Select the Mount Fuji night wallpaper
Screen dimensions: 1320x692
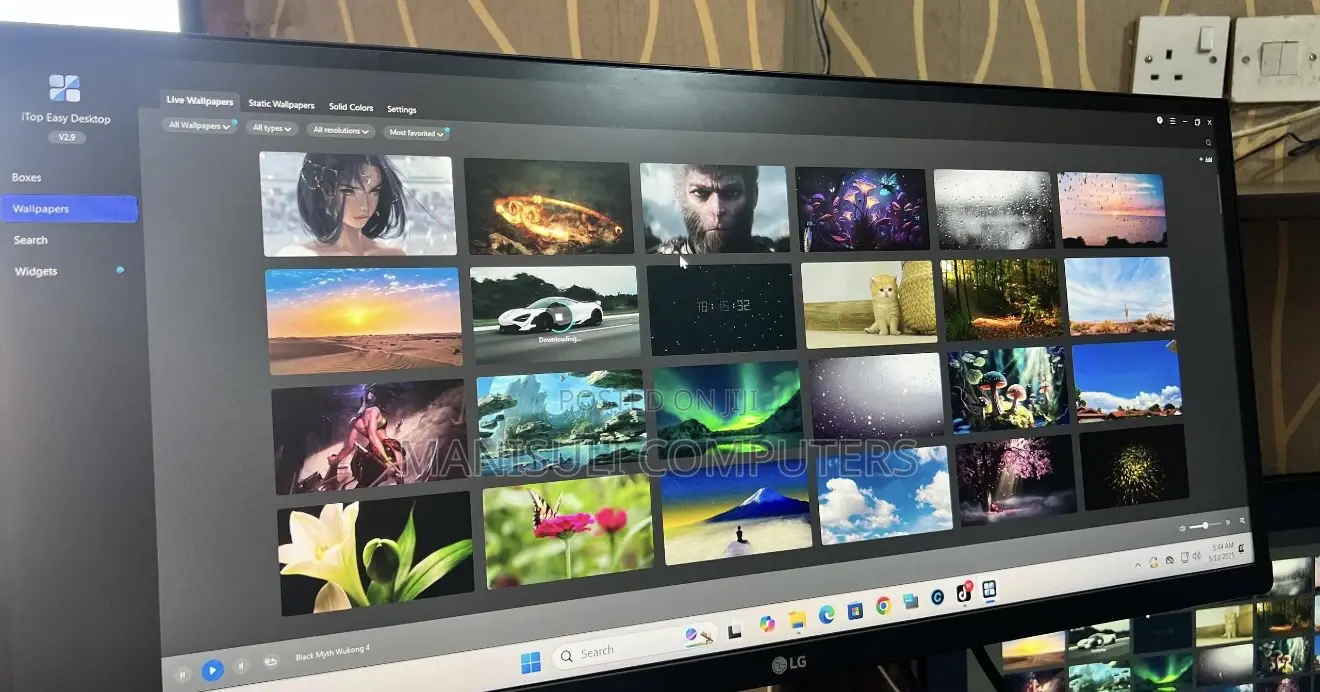coord(737,512)
